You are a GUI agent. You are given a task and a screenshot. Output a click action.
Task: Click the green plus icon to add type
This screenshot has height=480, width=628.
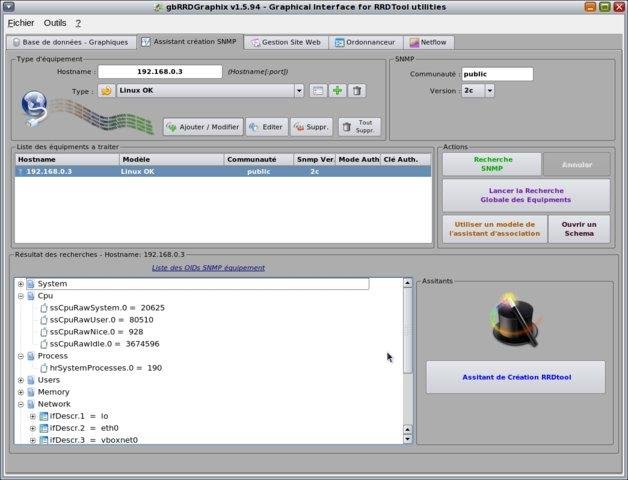[337, 91]
